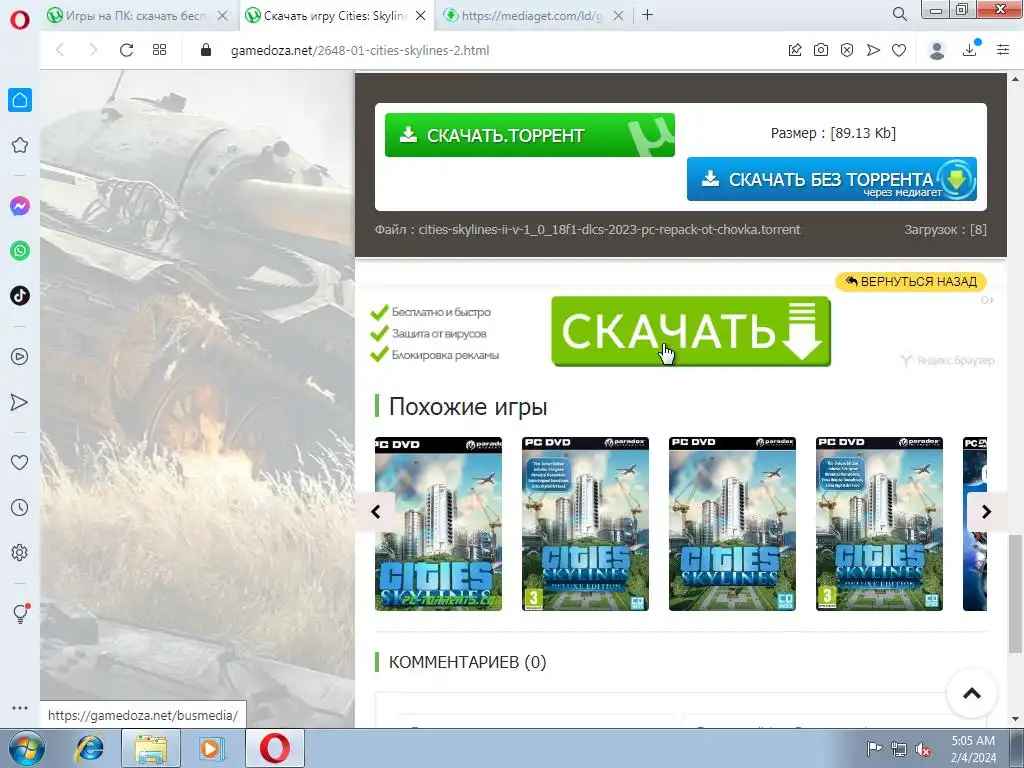Click 'Загрузок : [8]' text

tap(945, 229)
